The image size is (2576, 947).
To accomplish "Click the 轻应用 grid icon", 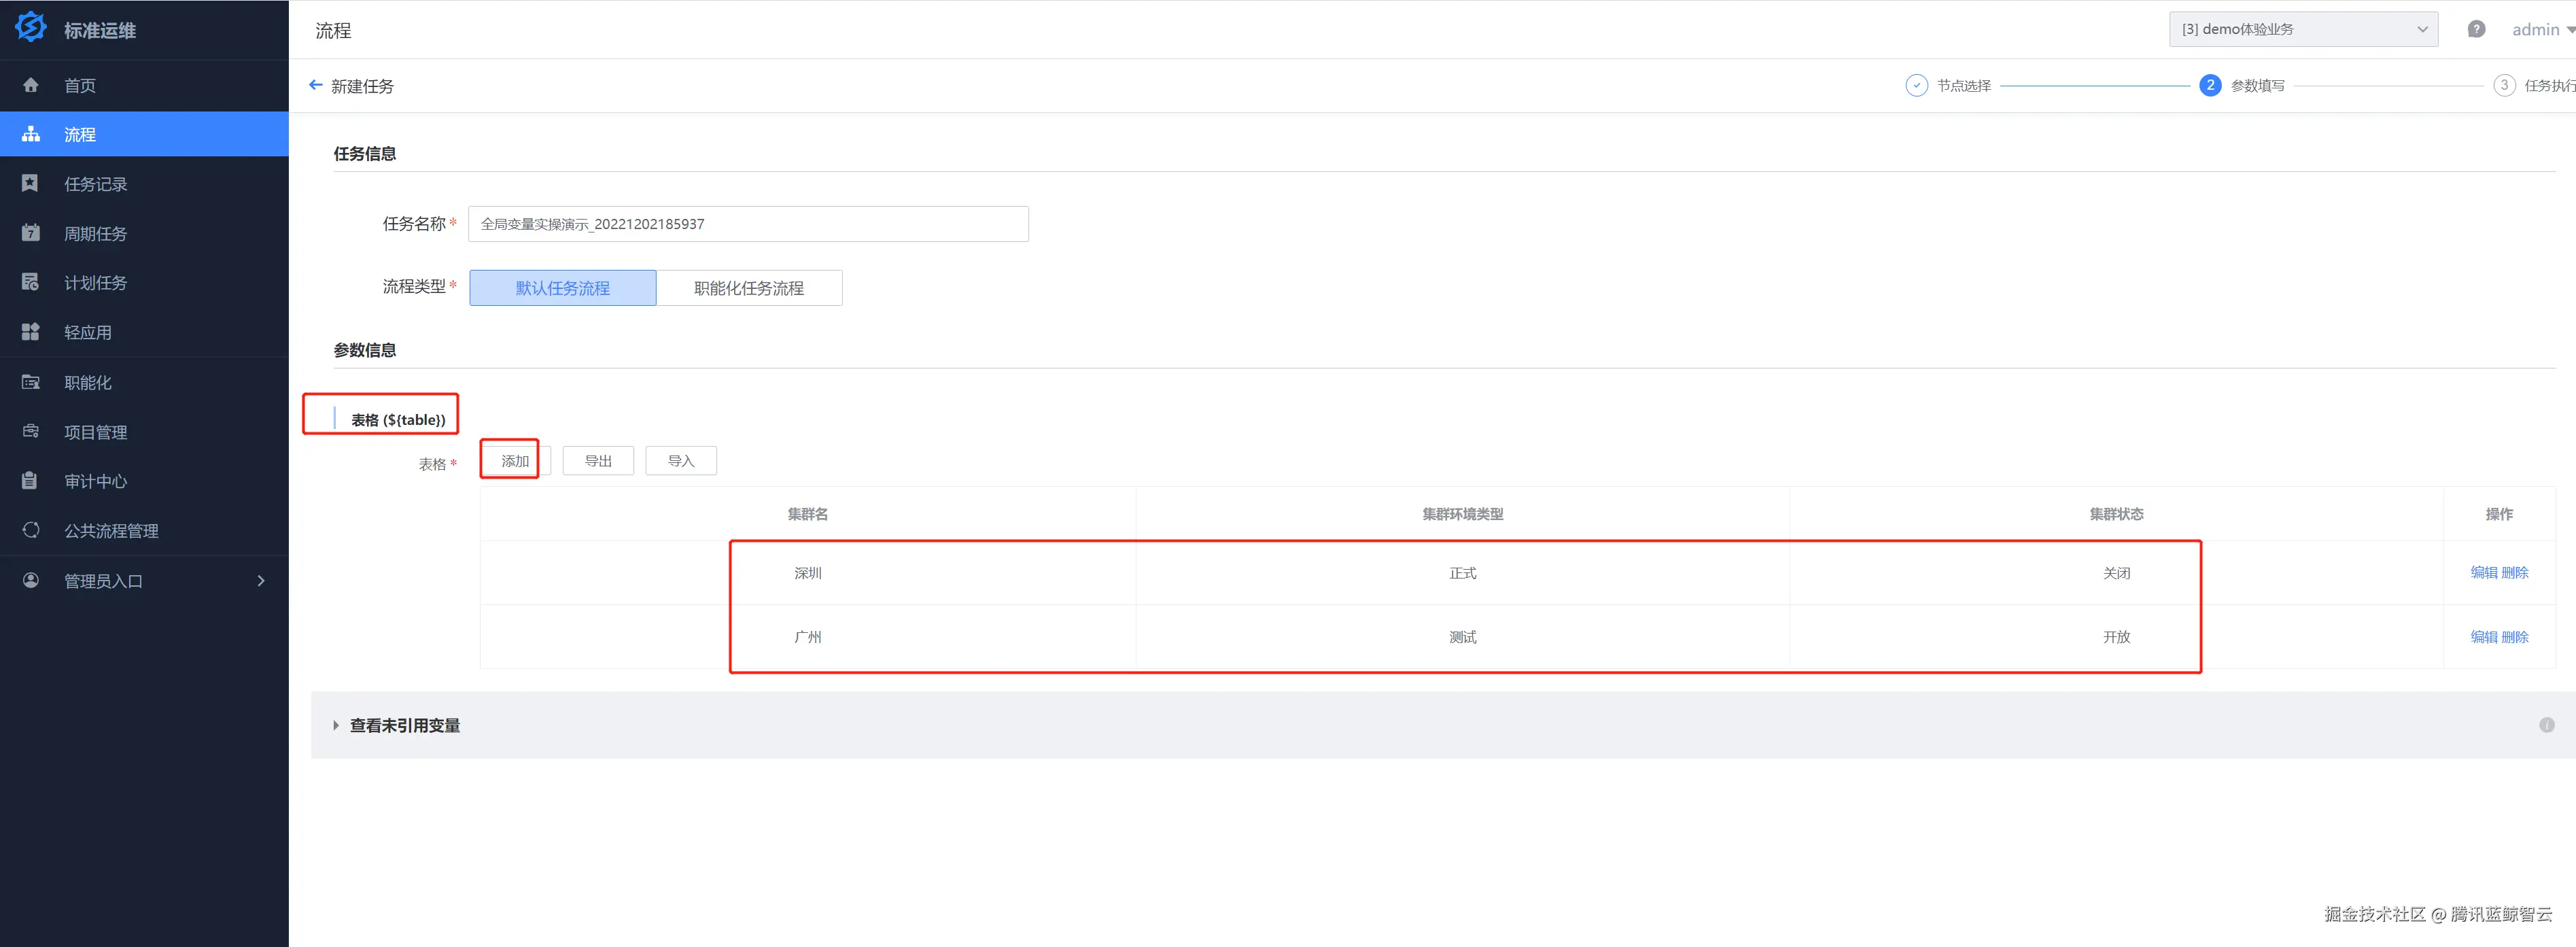I will click(31, 332).
